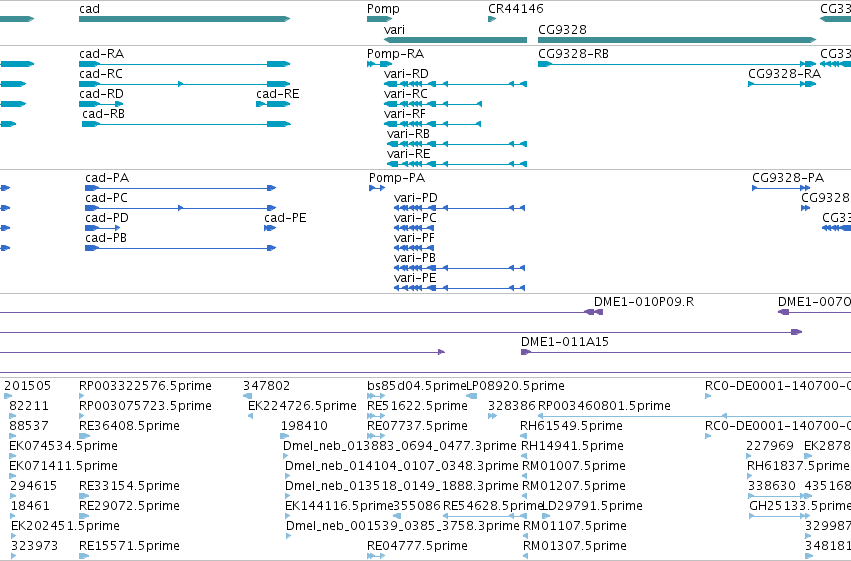851x561 pixels.
Task: Click the cad-RB transcript
Action: [x=186, y=124]
